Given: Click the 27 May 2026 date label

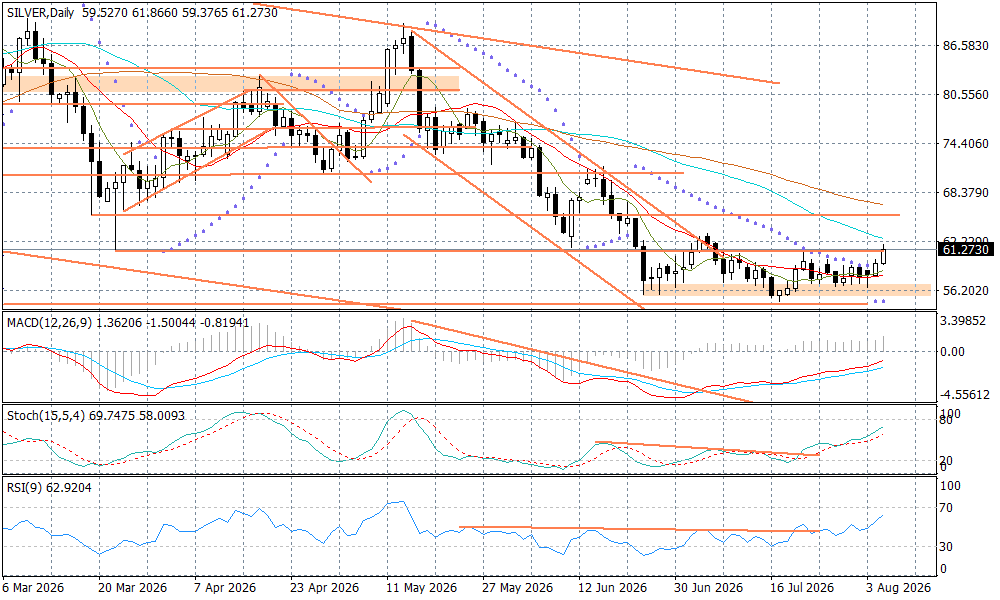Looking at the screenshot, I should pos(517,587).
